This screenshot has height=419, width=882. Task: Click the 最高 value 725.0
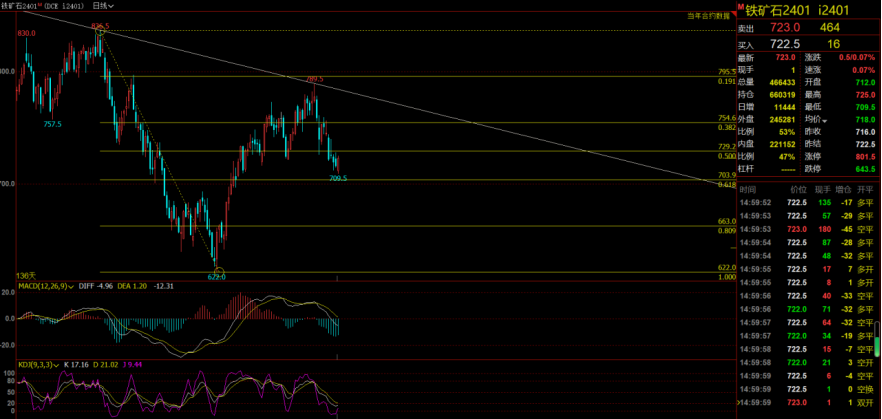tap(866, 94)
